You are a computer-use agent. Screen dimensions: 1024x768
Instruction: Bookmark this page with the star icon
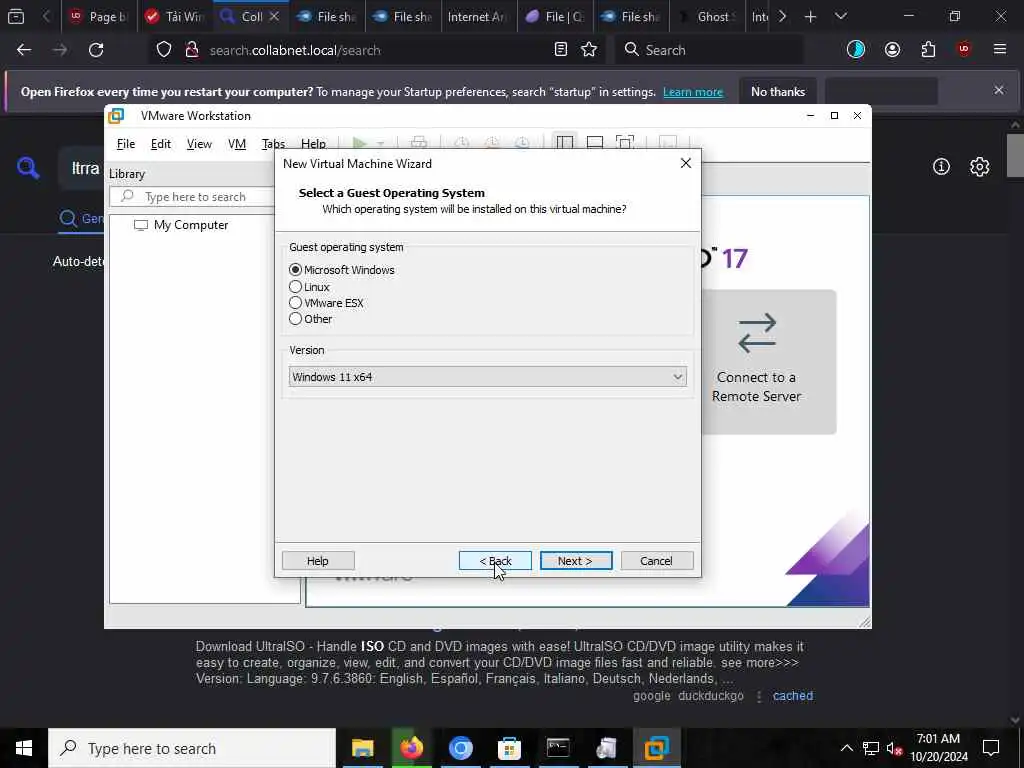(589, 50)
